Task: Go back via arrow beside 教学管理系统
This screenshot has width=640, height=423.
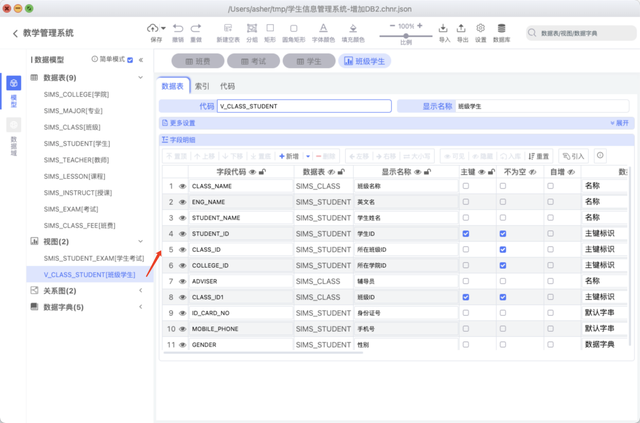Action: coord(15,33)
